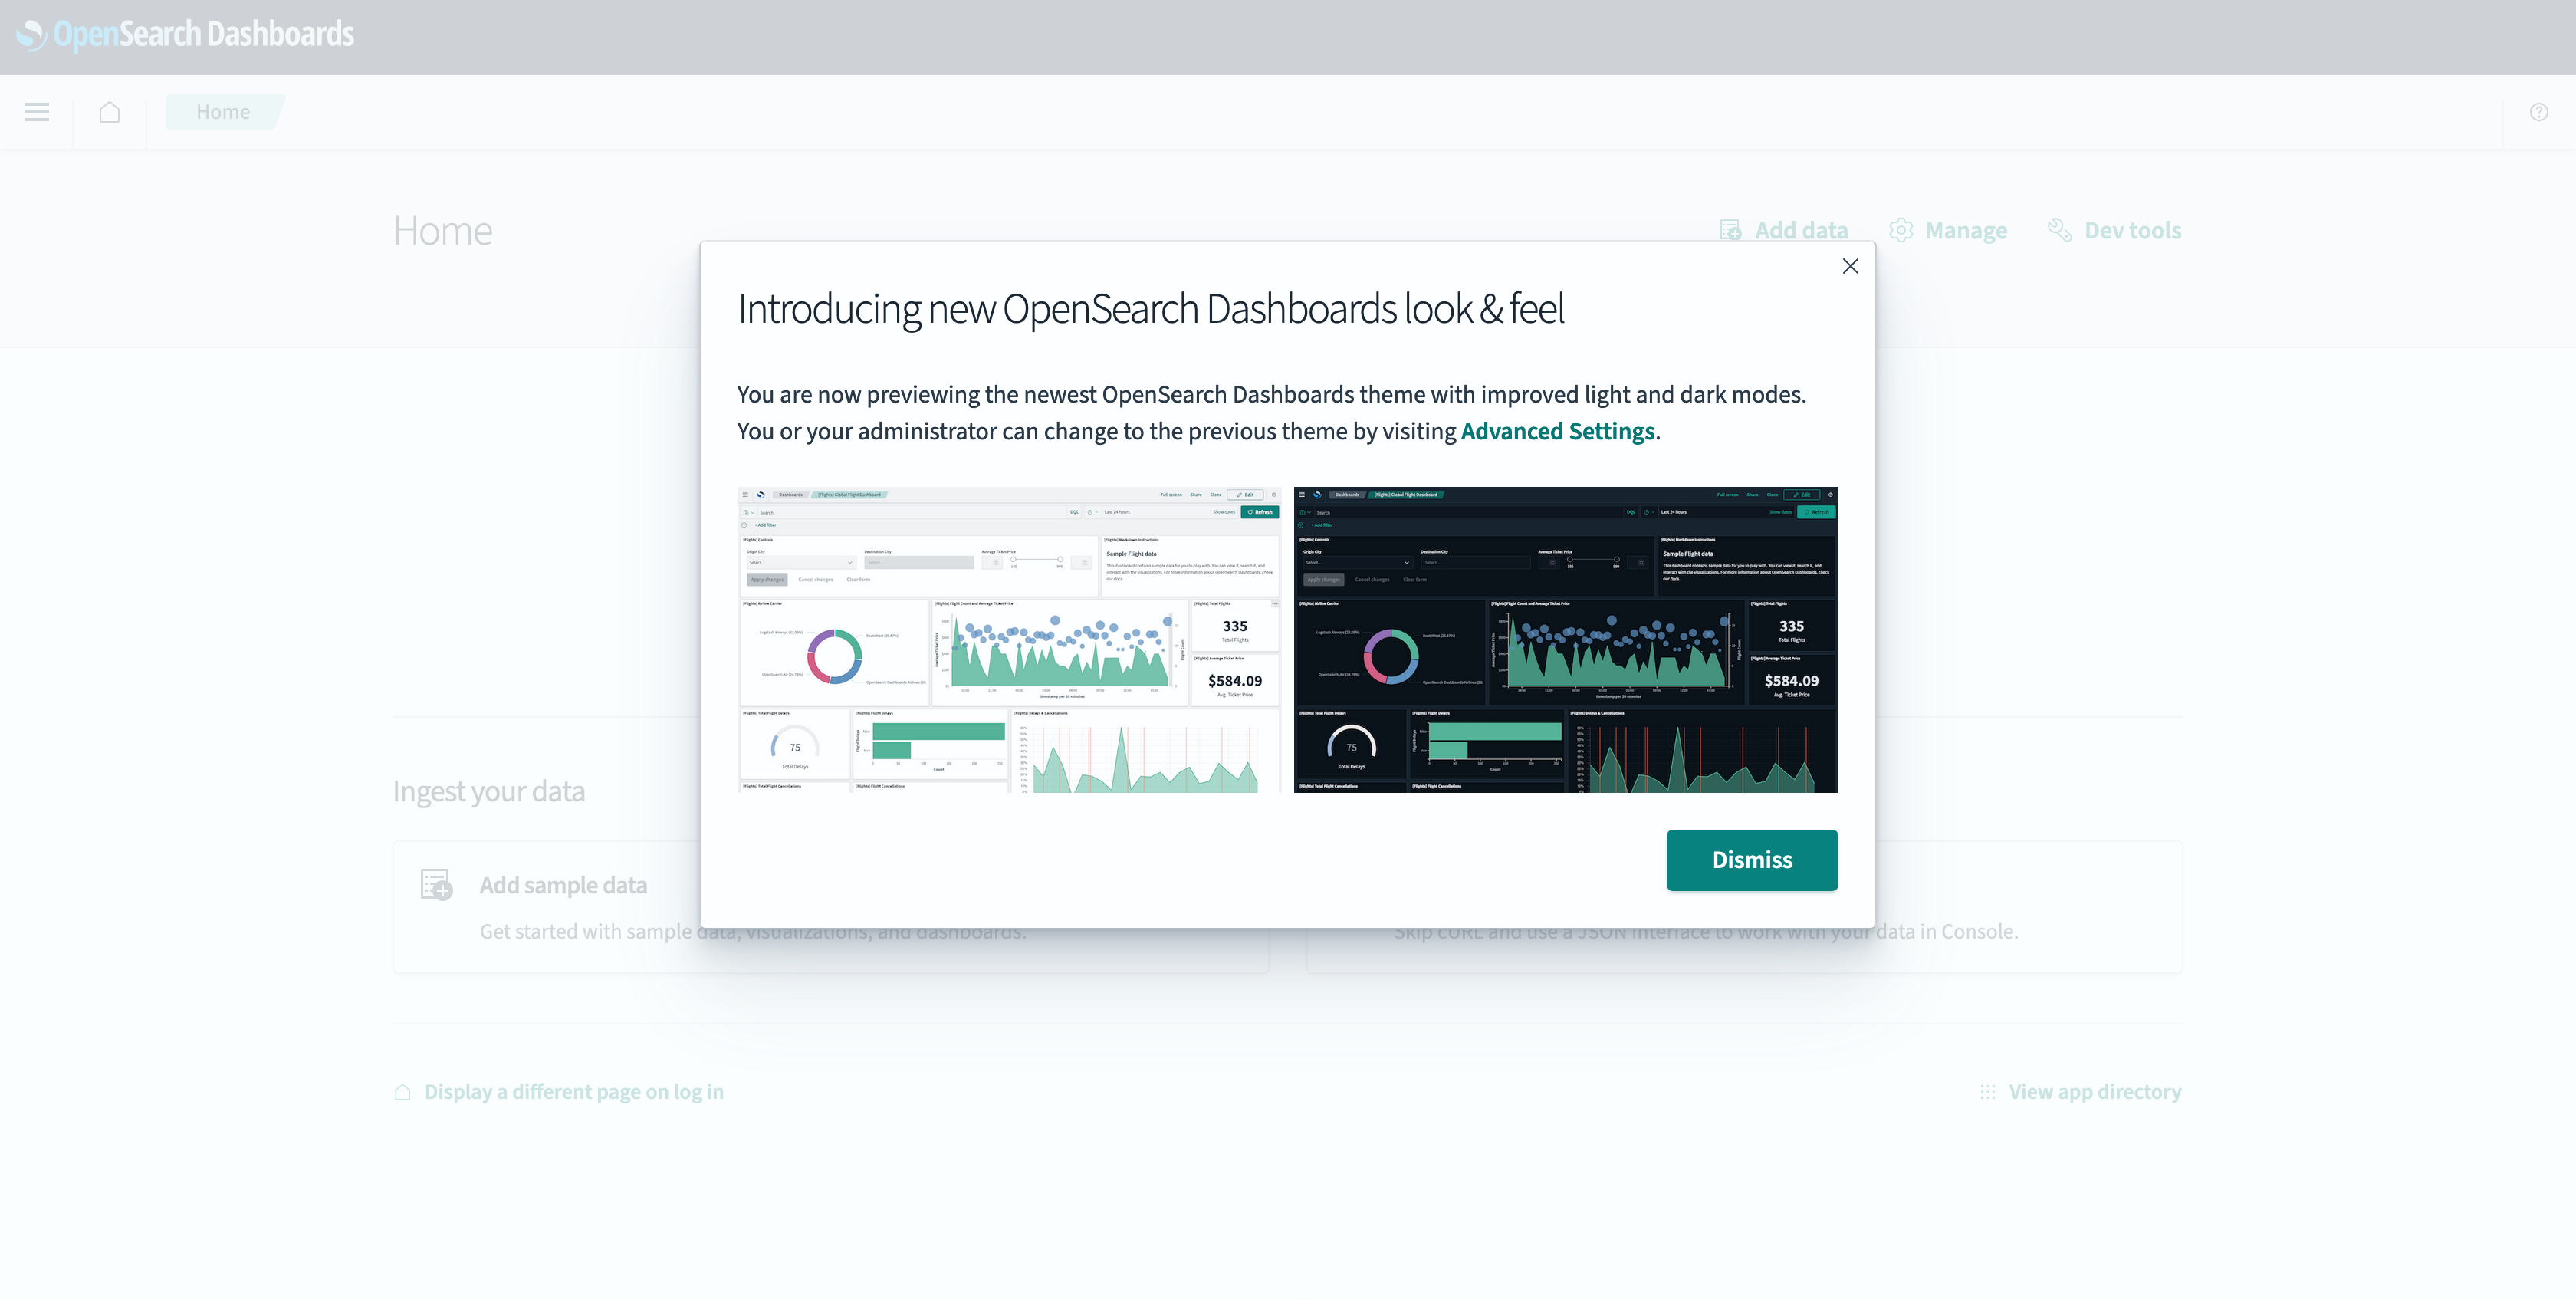Click the Display different page on log in
This screenshot has width=2576, height=1299.
[571, 1090]
